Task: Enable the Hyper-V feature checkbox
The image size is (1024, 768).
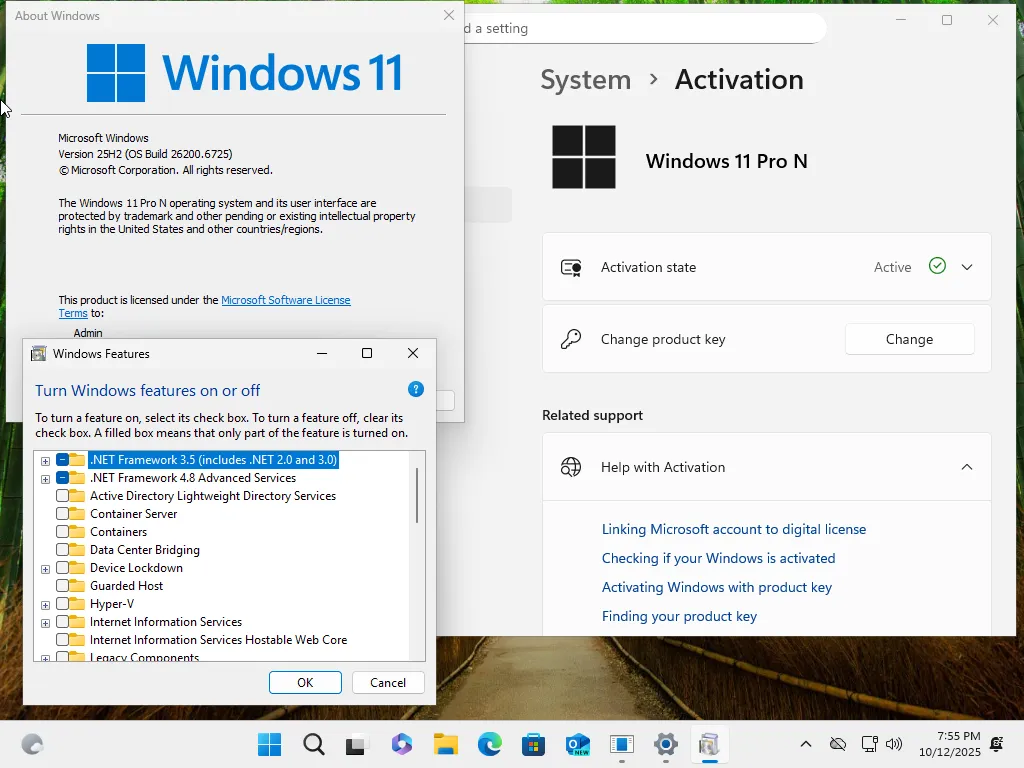Action: pos(63,604)
